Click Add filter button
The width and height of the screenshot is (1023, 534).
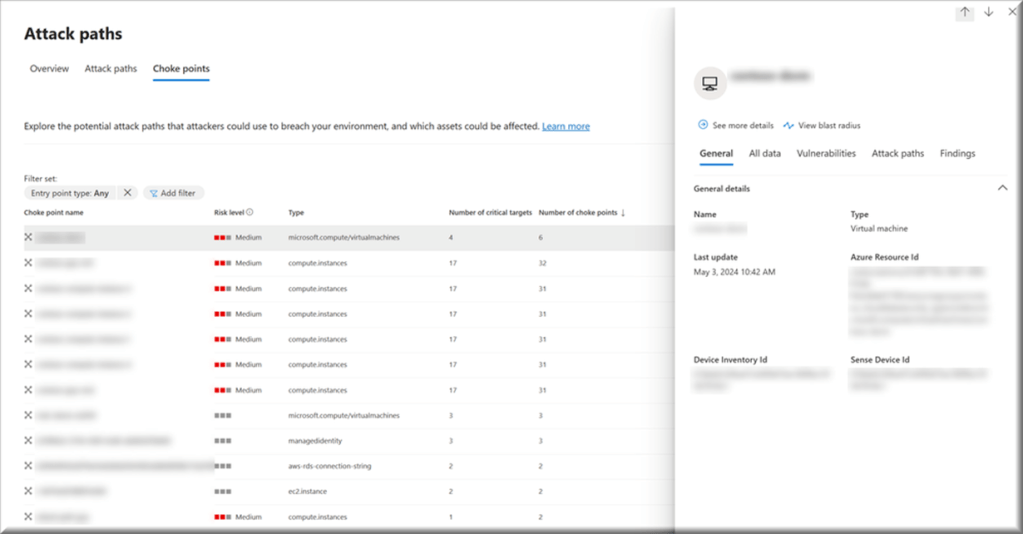click(x=172, y=193)
